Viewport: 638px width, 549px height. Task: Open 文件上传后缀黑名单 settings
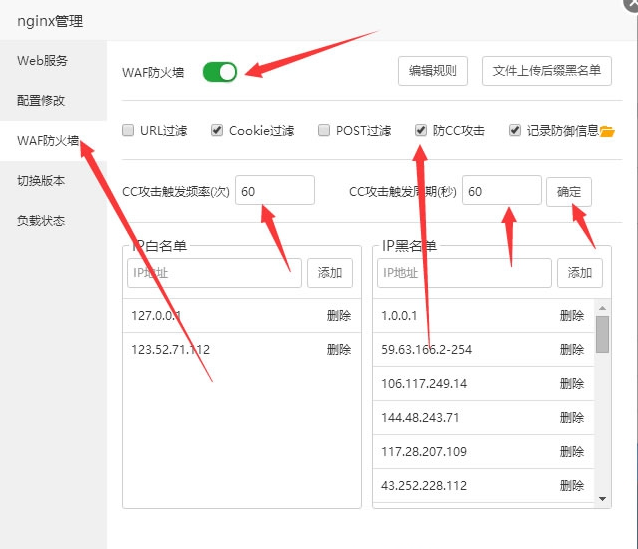[546, 70]
